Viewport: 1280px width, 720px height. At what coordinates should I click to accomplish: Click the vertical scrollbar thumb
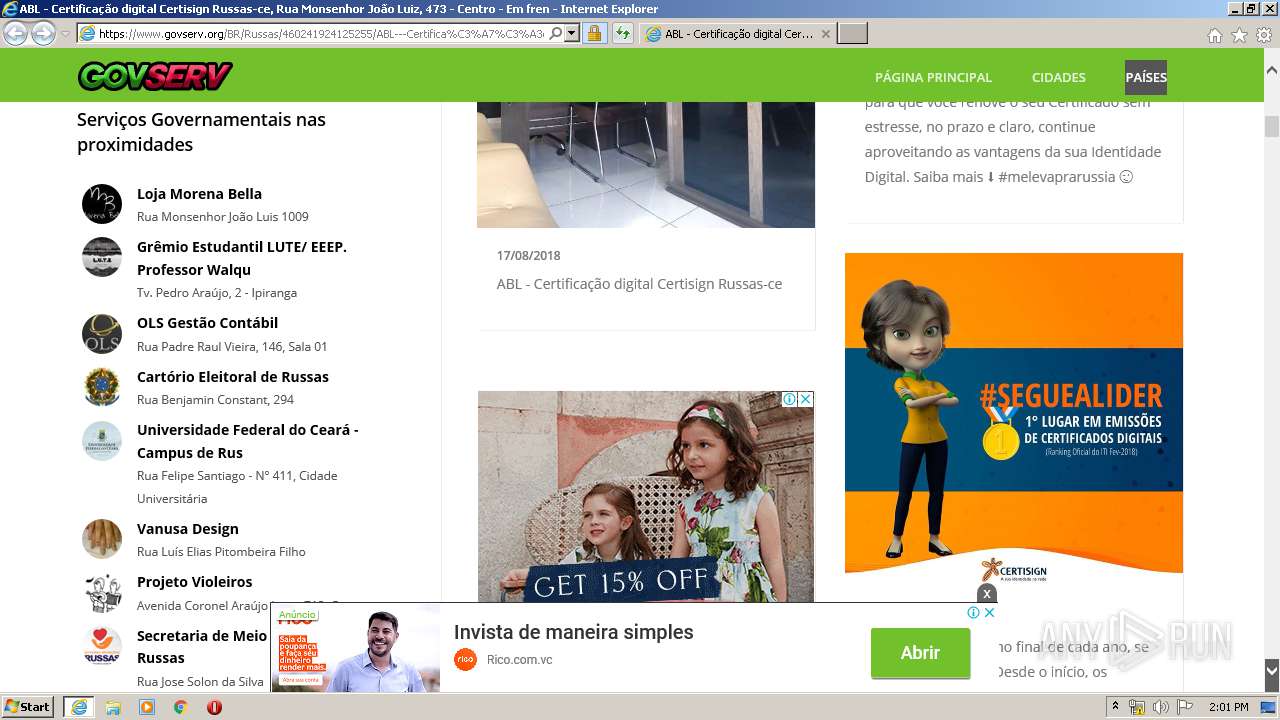(x=1272, y=127)
